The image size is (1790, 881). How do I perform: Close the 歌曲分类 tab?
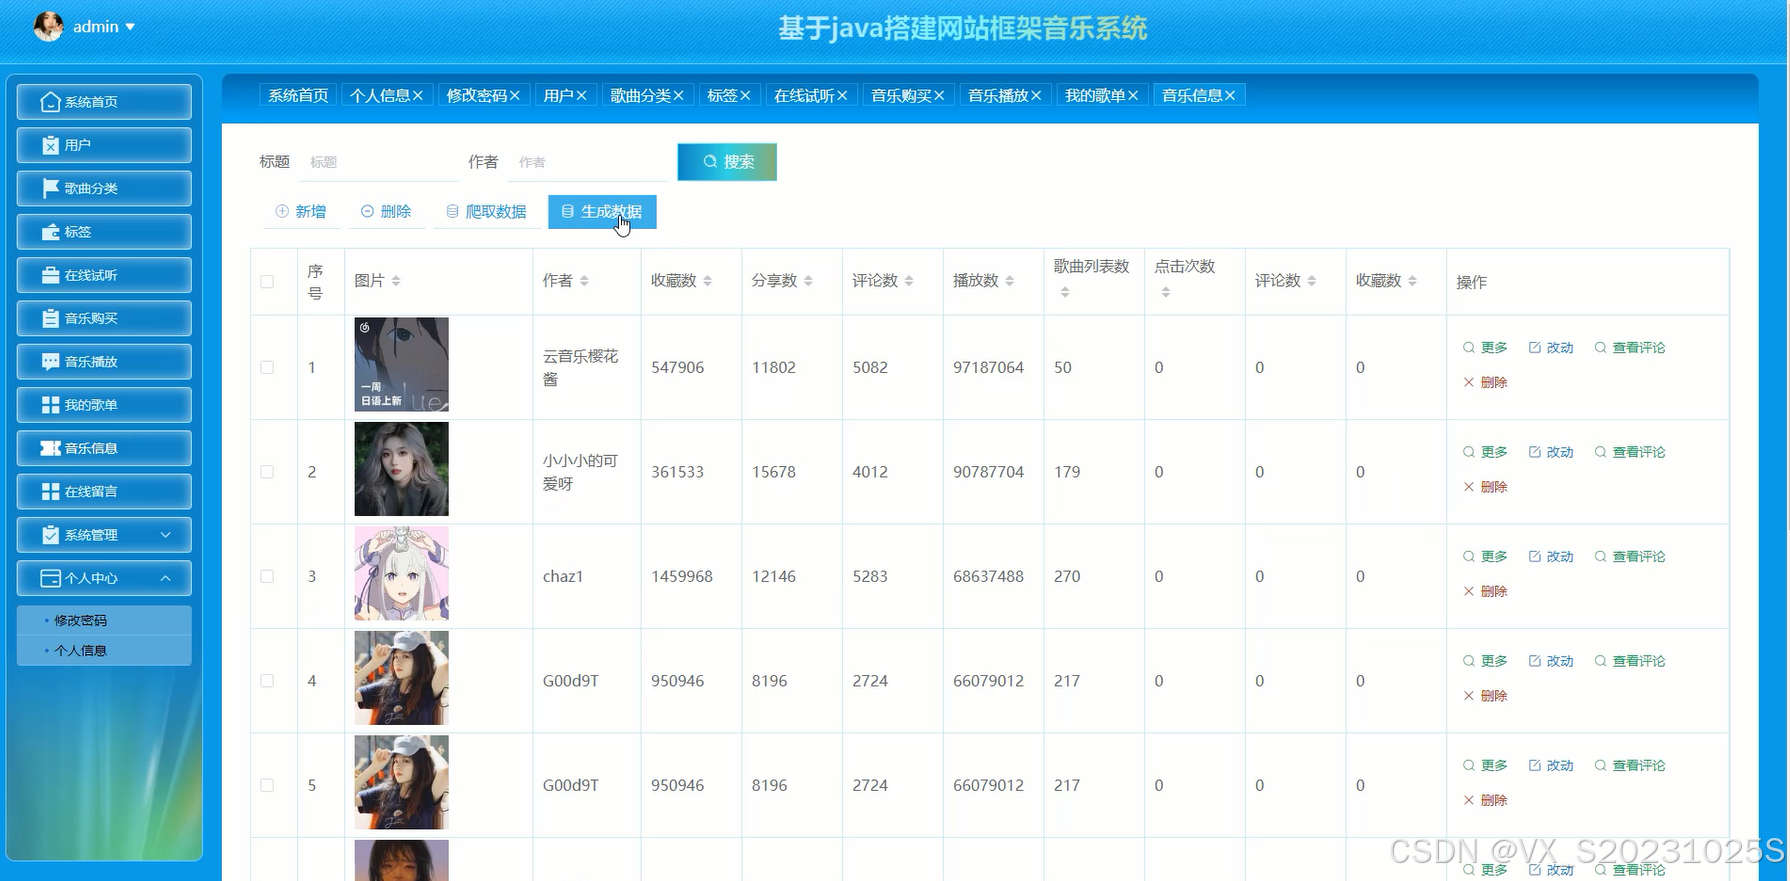click(x=678, y=95)
